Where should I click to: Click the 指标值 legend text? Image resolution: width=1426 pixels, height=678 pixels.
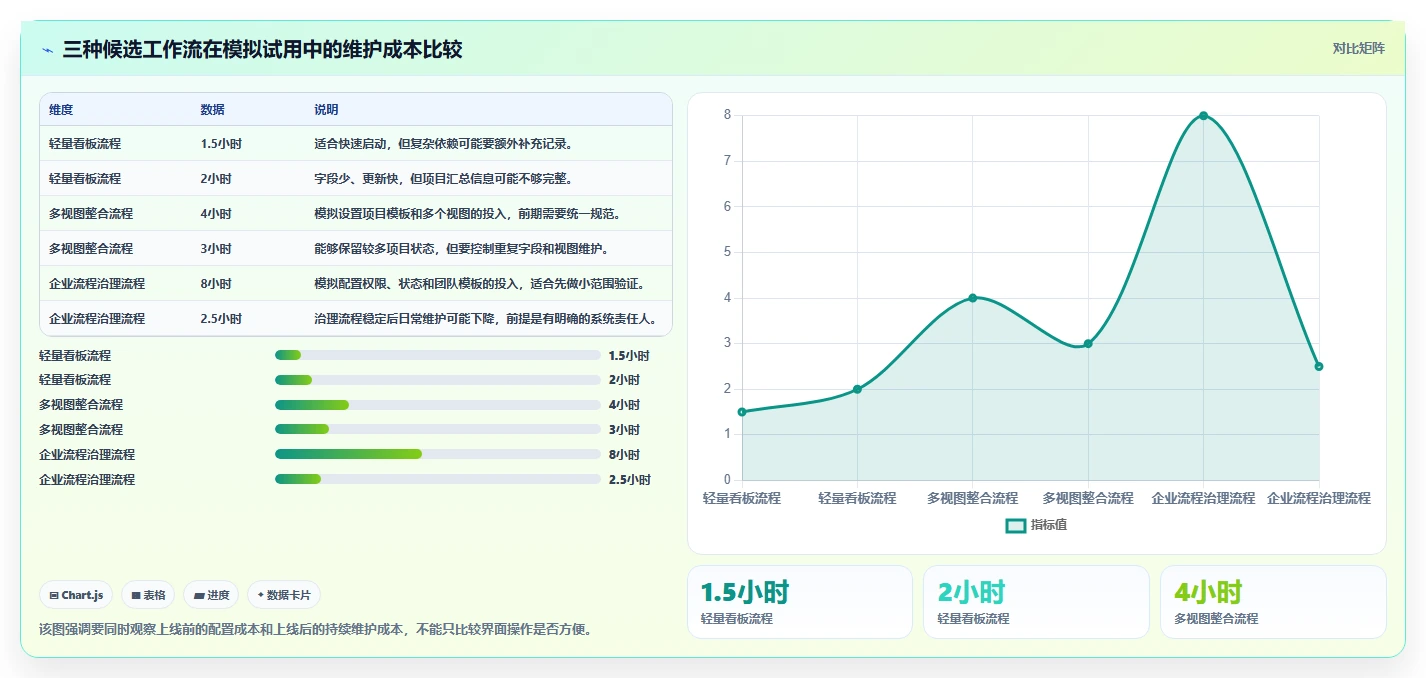(1049, 525)
